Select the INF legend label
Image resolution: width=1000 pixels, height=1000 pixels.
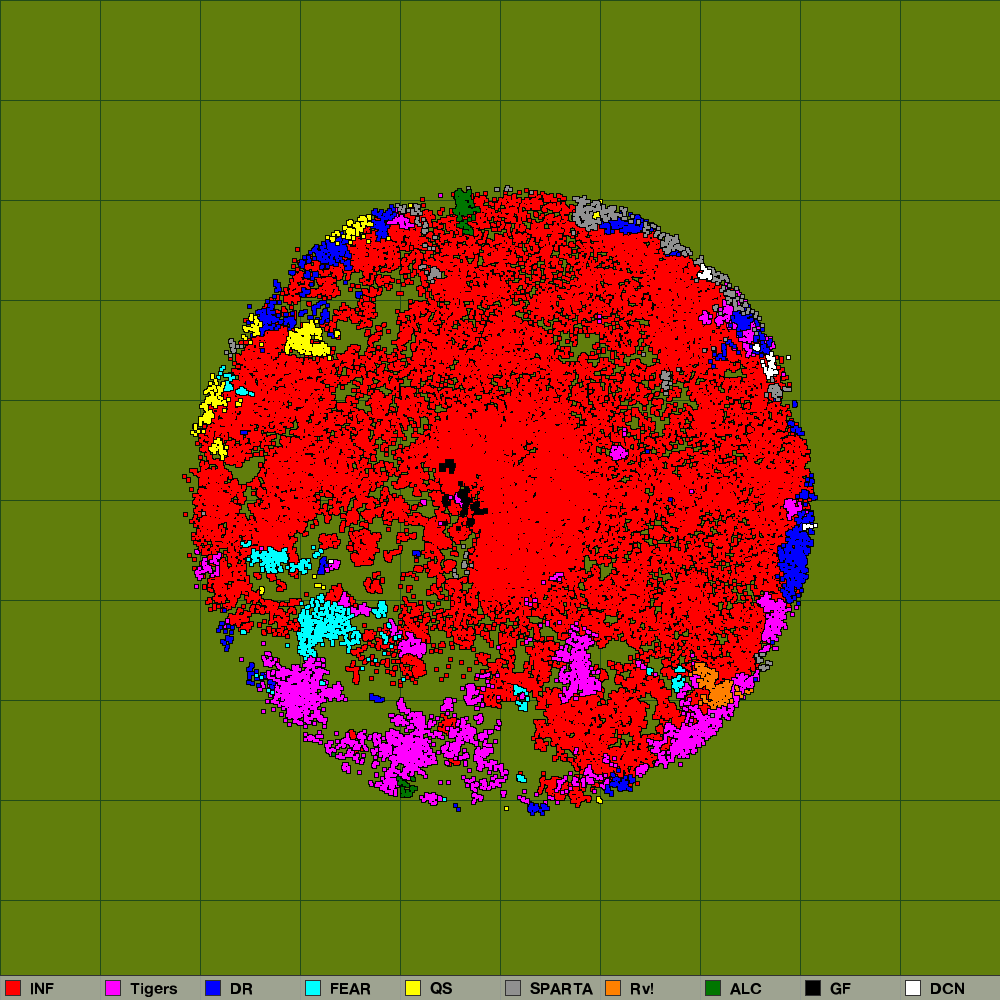click(42, 989)
